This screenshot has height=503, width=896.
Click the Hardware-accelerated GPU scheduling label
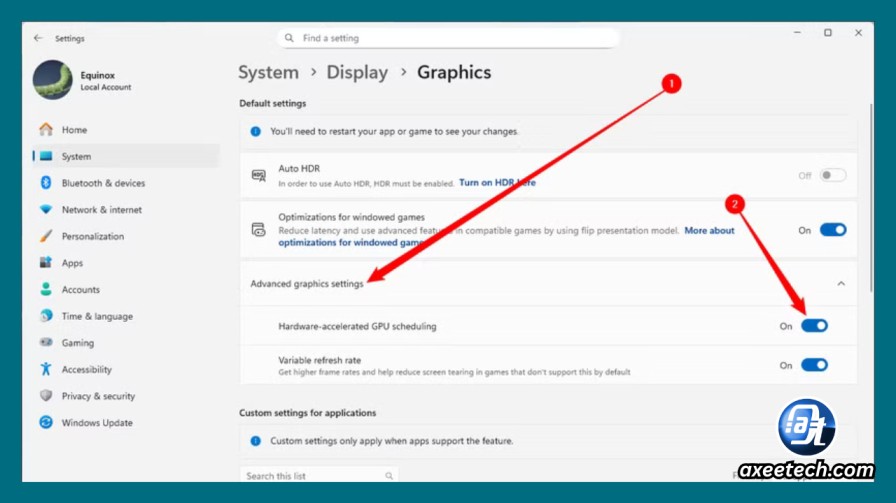[x=357, y=326]
